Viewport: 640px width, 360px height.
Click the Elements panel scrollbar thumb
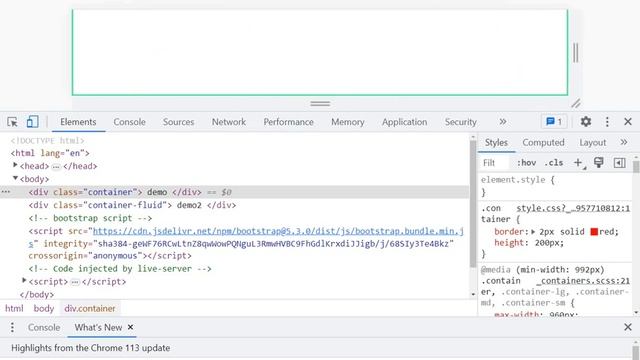tap(473, 204)
